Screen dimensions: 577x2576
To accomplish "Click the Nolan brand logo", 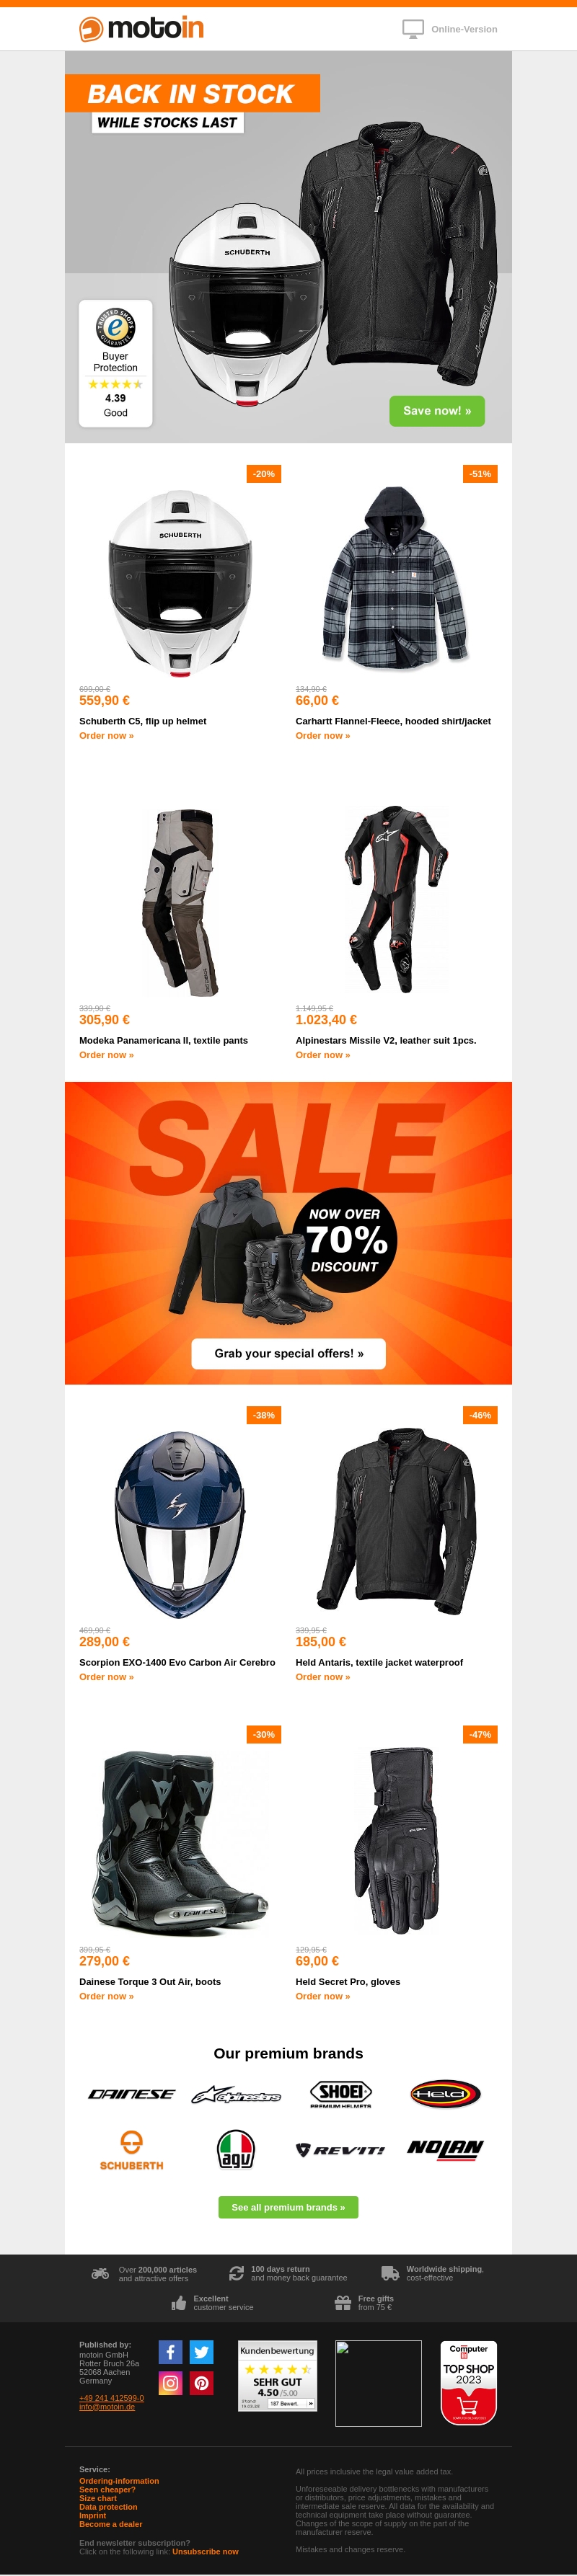I will (x=445, y=2149).
